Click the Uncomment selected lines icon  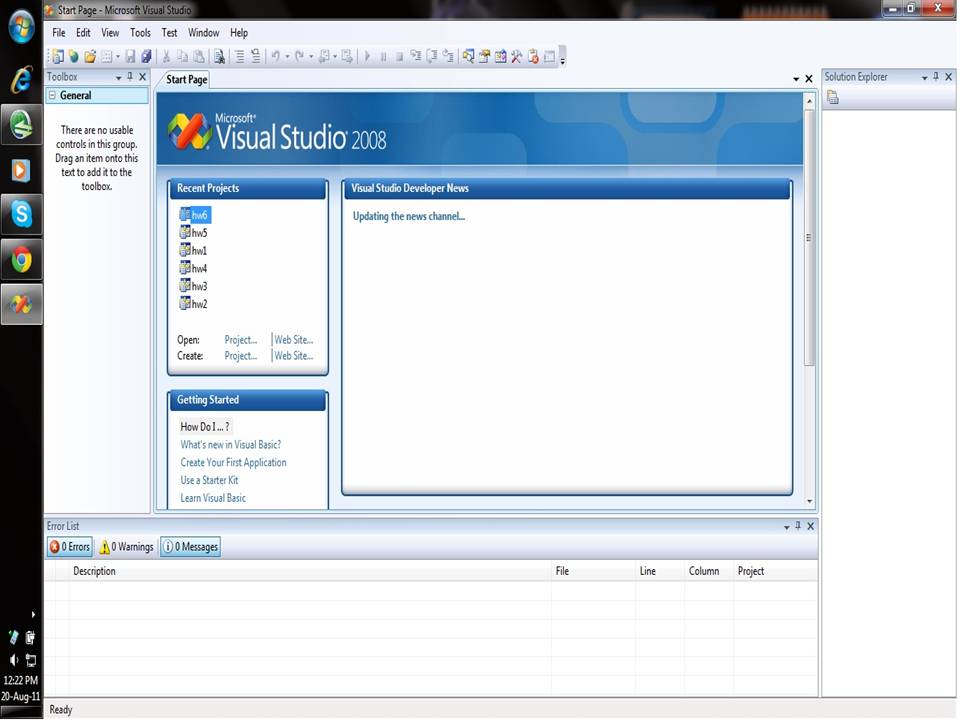255,56
